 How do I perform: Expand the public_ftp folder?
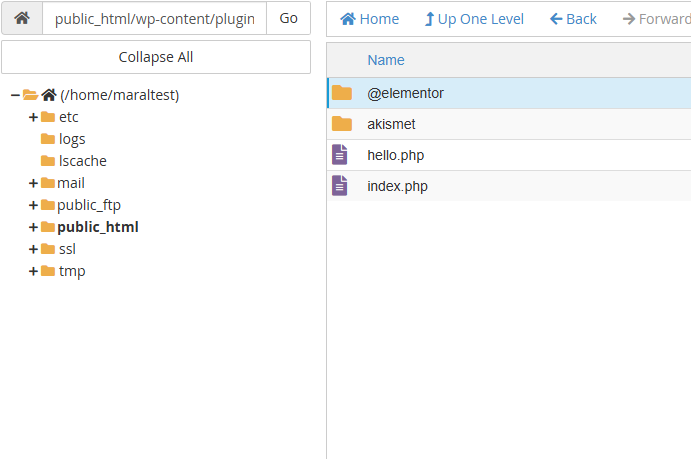point(33,205)
